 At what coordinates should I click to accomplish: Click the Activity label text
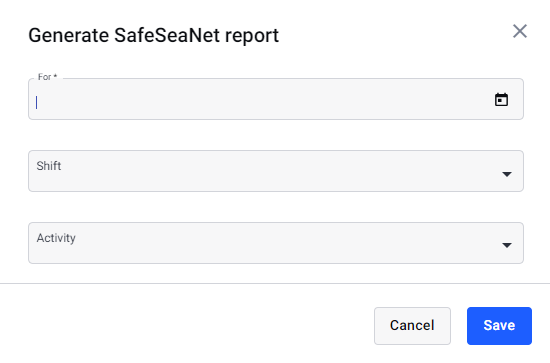(56, 238)
